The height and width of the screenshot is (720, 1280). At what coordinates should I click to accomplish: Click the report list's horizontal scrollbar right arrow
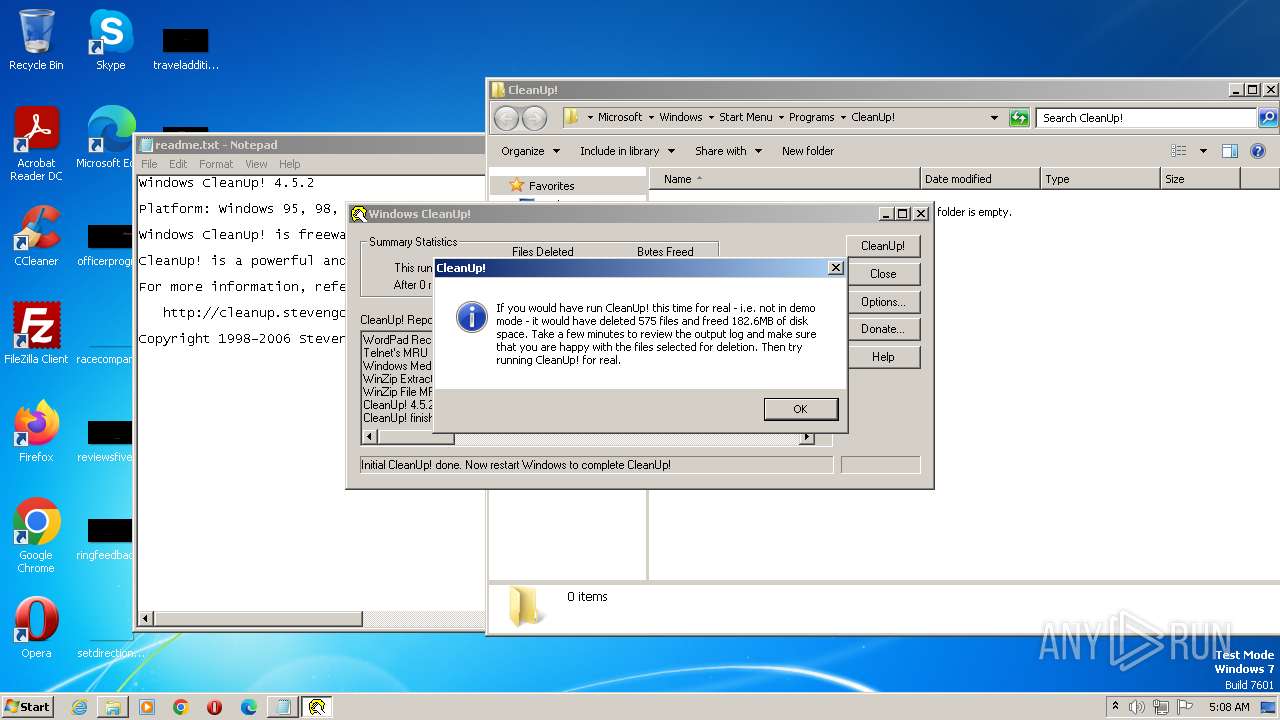pos(806,438)
